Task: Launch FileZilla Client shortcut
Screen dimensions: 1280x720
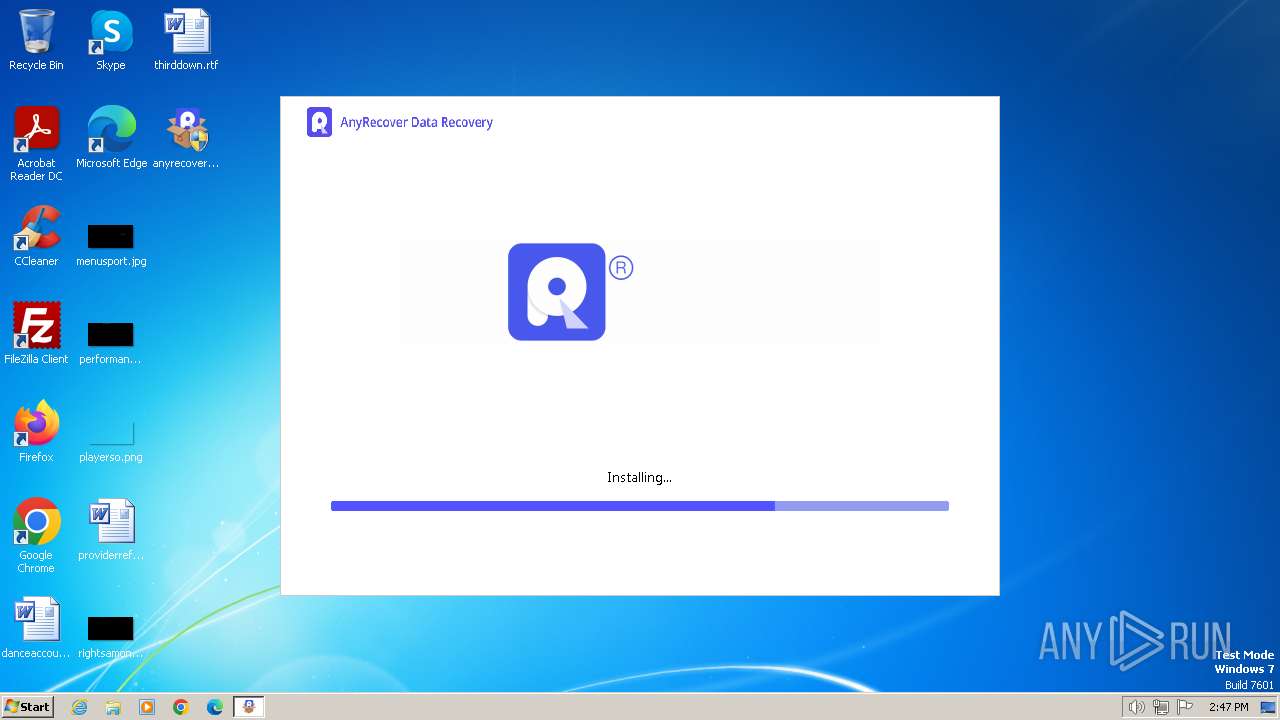Action: click(x=36, y=334)
